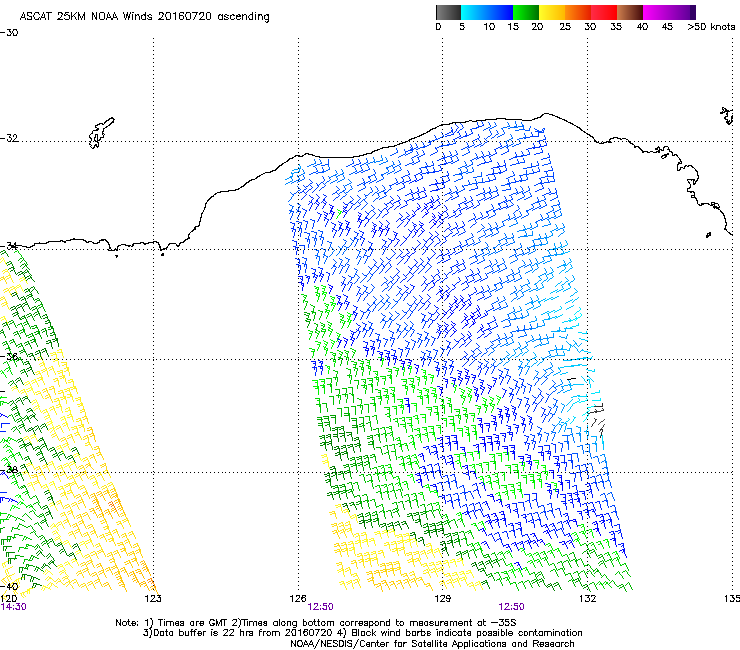Click the purple 14:30 swath time label
The image size is (740, 650).
pos(13,607)
